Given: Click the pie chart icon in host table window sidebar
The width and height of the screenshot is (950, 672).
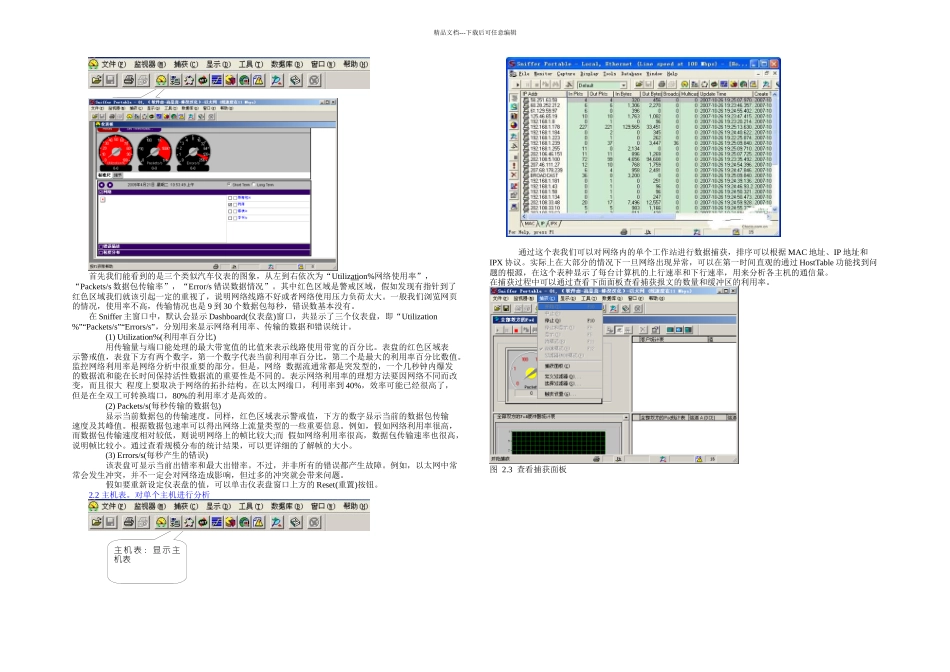Looking at the screenshot, I should [514, 125].
